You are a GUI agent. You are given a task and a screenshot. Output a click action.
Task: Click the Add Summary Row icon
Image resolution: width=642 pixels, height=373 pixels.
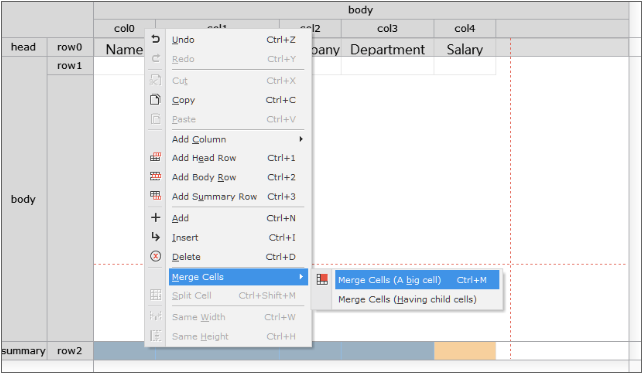(155, 196)
